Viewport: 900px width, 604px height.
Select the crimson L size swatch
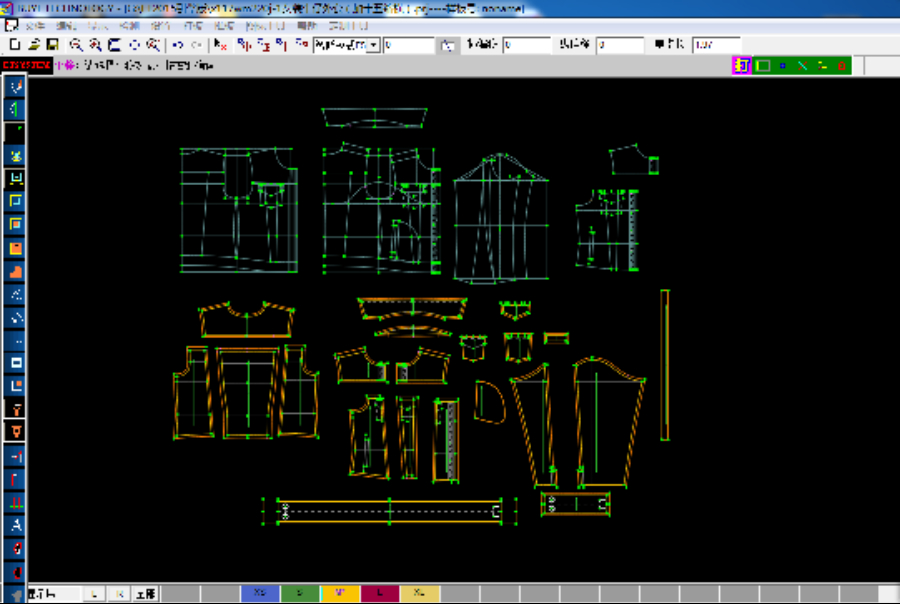(380, 594)
